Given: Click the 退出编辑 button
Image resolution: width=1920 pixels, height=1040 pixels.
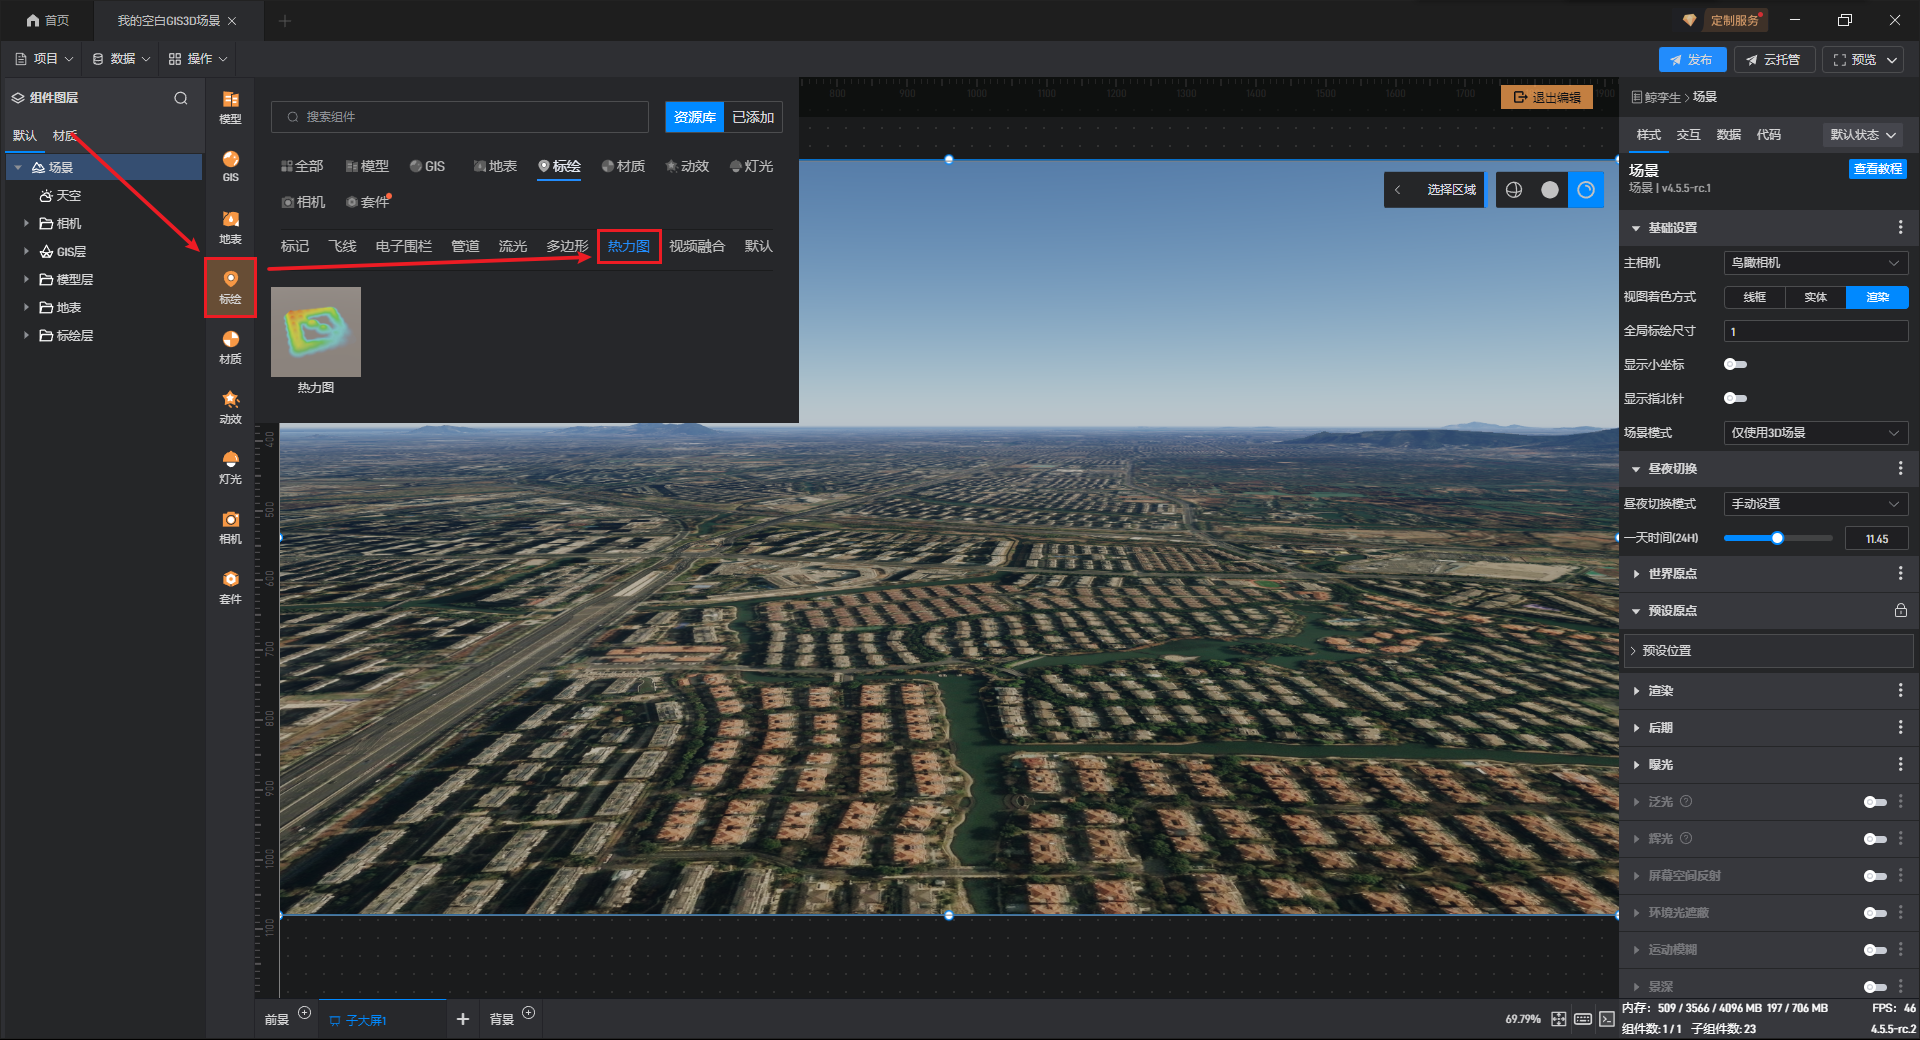Looking at the screenshot, I should coord(1546,97).
